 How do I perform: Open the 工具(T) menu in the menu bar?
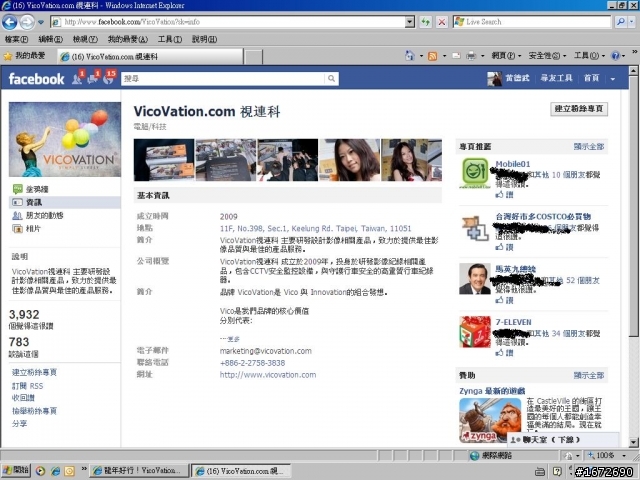(x=170, y=39)
